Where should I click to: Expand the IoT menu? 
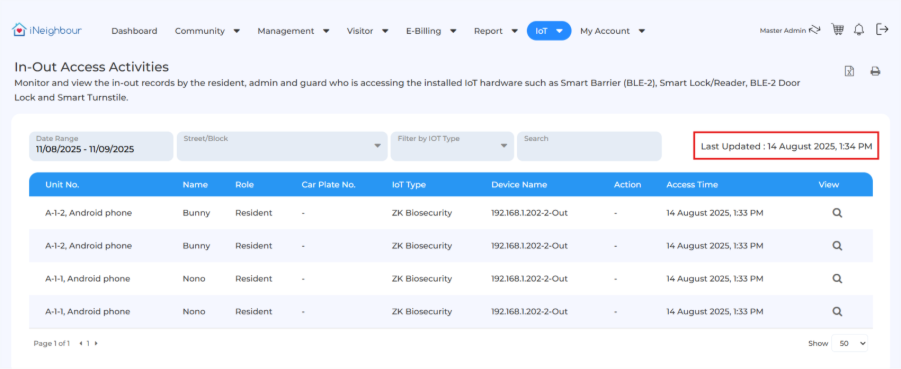[x=549, y=31]
